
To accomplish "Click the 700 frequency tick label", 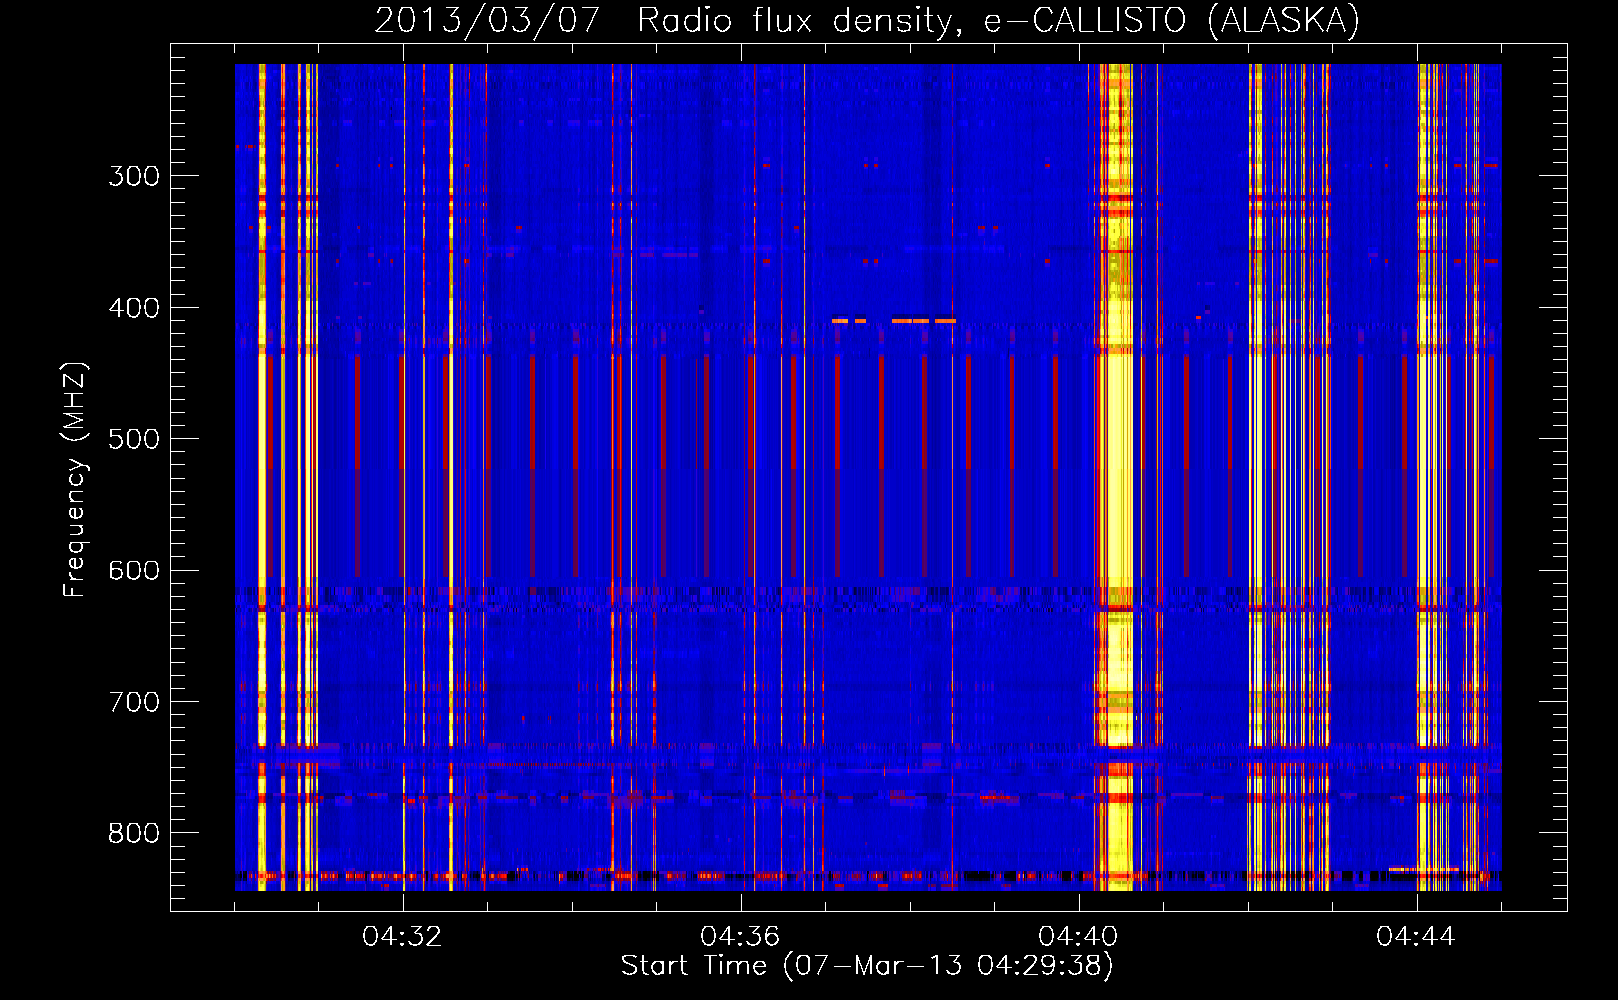I will point(134,702).
